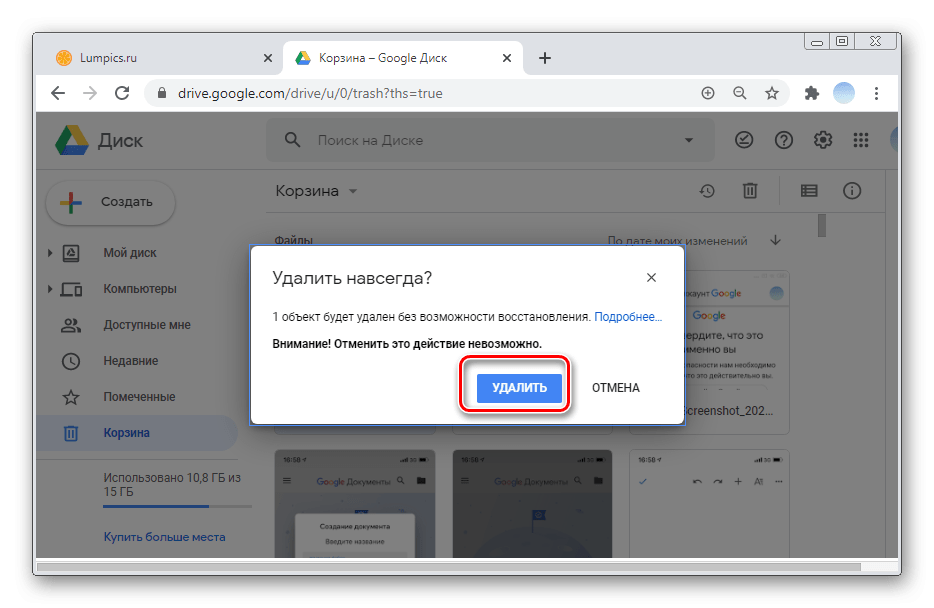Screen dimensions: 934x608
Task: Click the install plus icon in address bar
Action: (708, 93)
